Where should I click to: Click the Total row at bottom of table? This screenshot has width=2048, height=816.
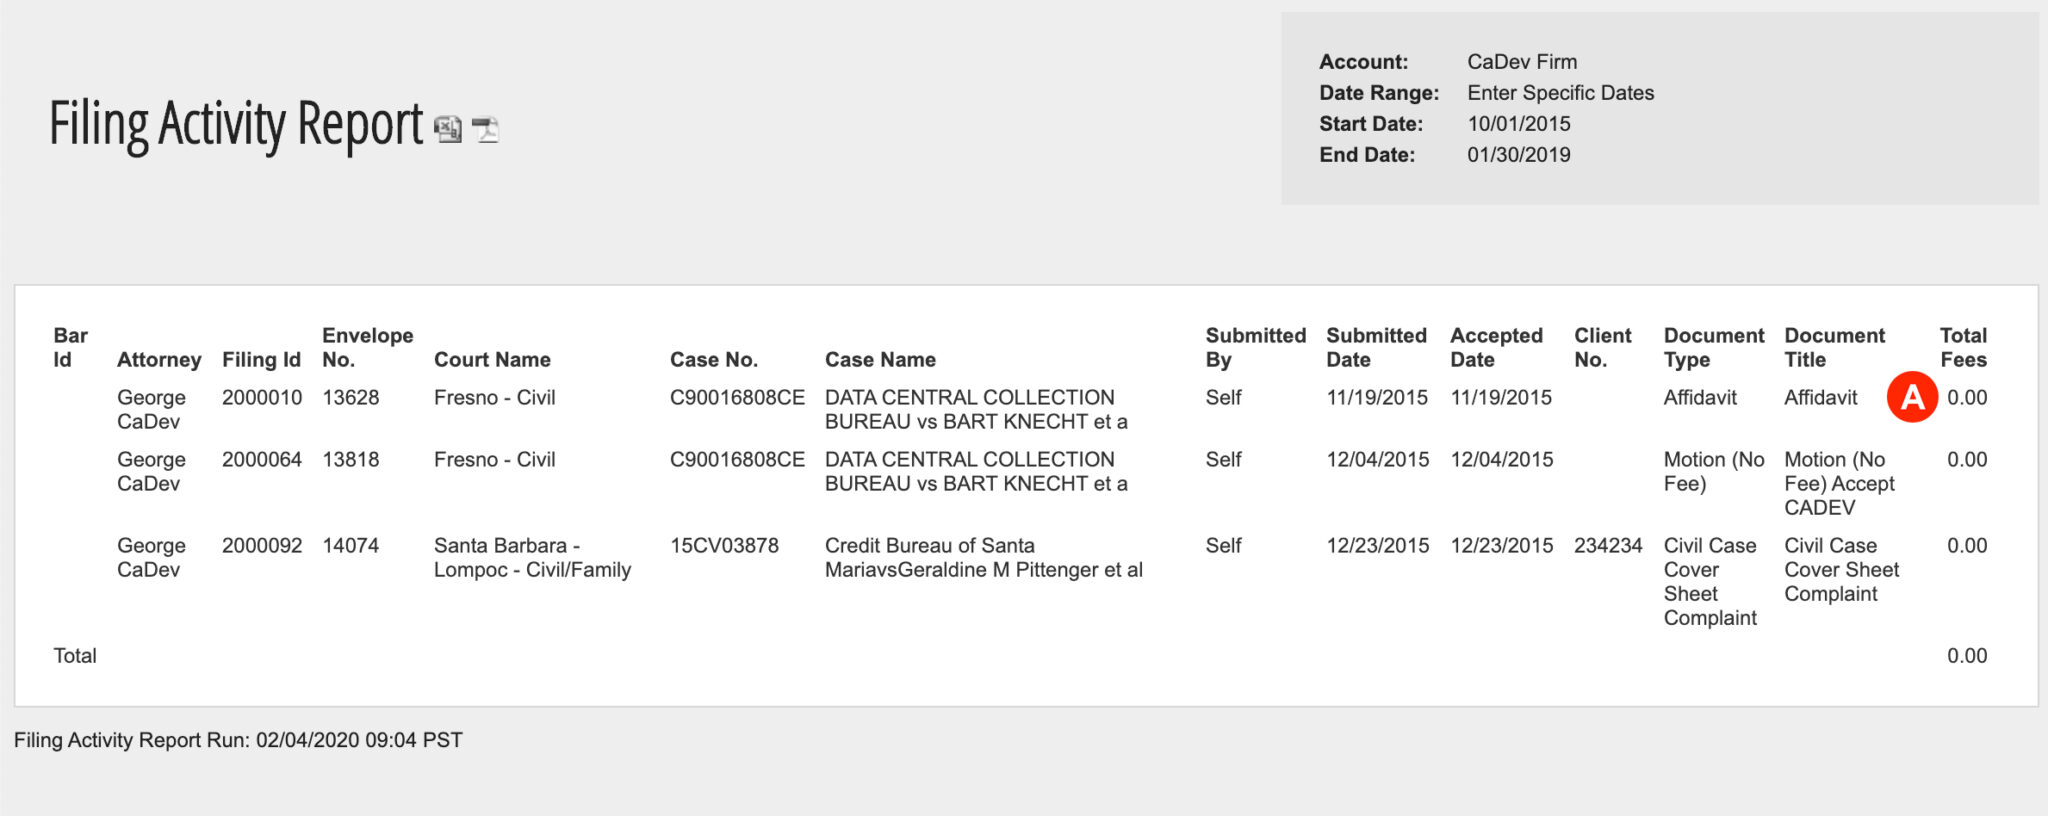75,655
